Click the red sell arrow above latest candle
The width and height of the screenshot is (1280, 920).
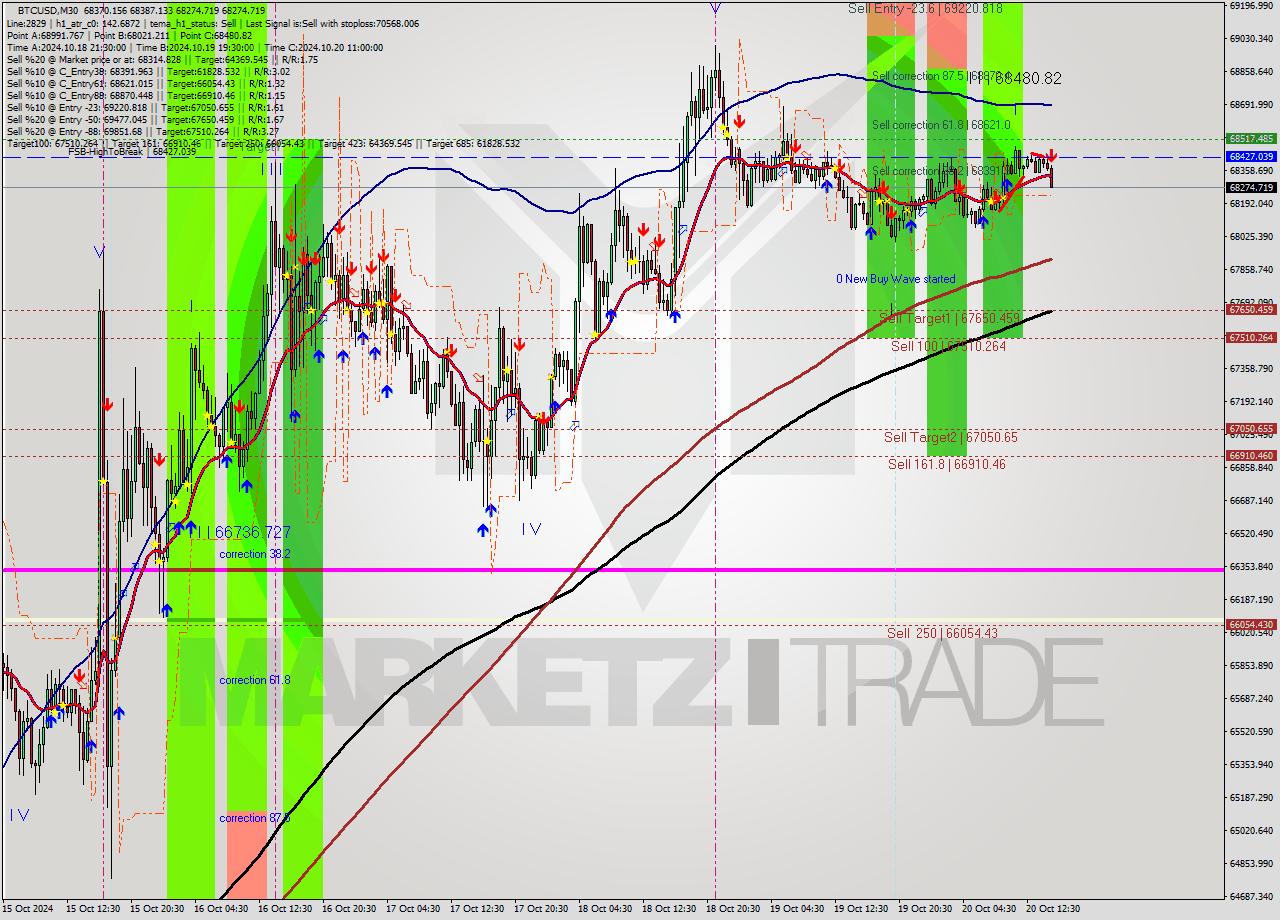click(1052, 155)
